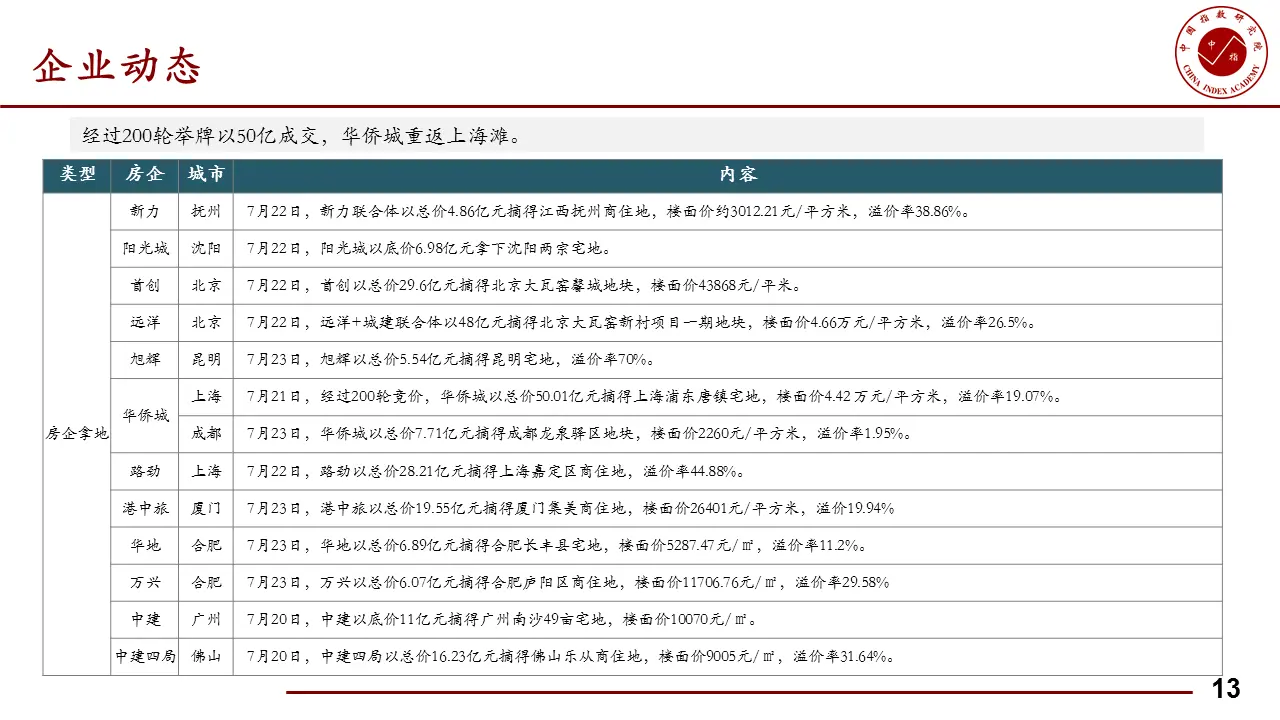Image resolution: width=1280 pixels, height=720 pixels.
Task: Click the 旭辉5.54亿元 content row
Action: 728,360
